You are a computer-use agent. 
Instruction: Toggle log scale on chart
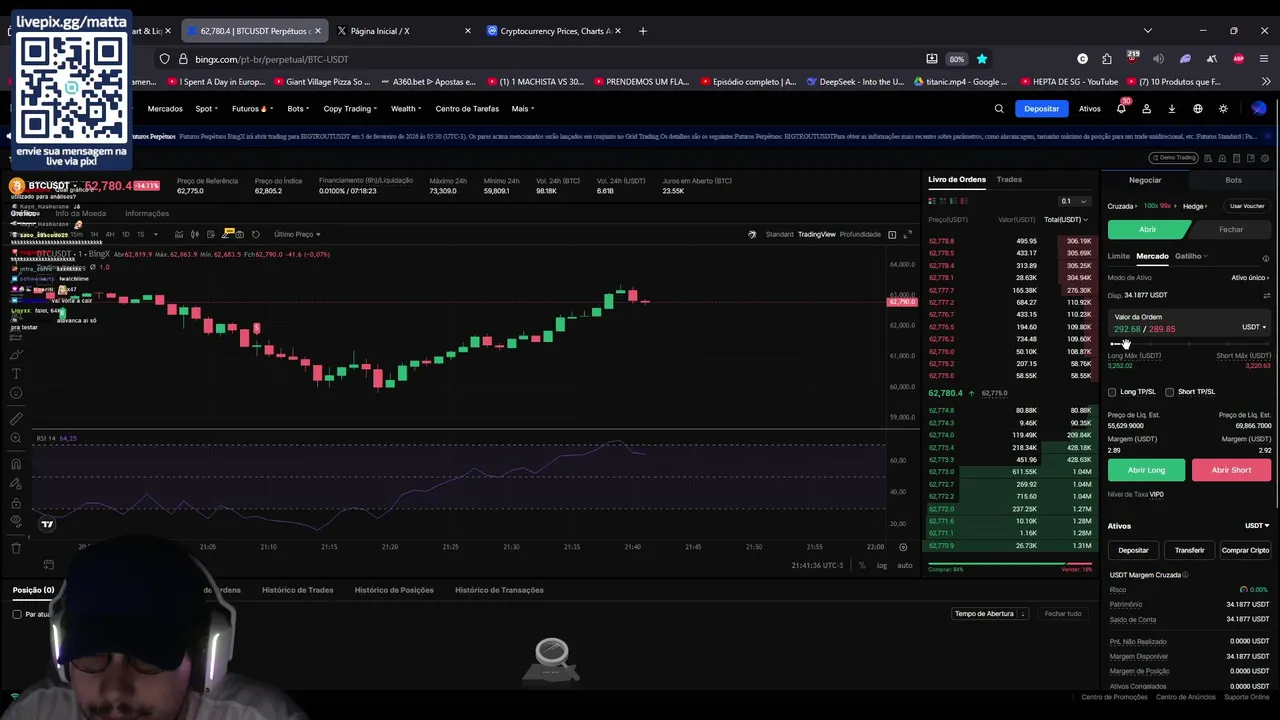pos(882,566)
